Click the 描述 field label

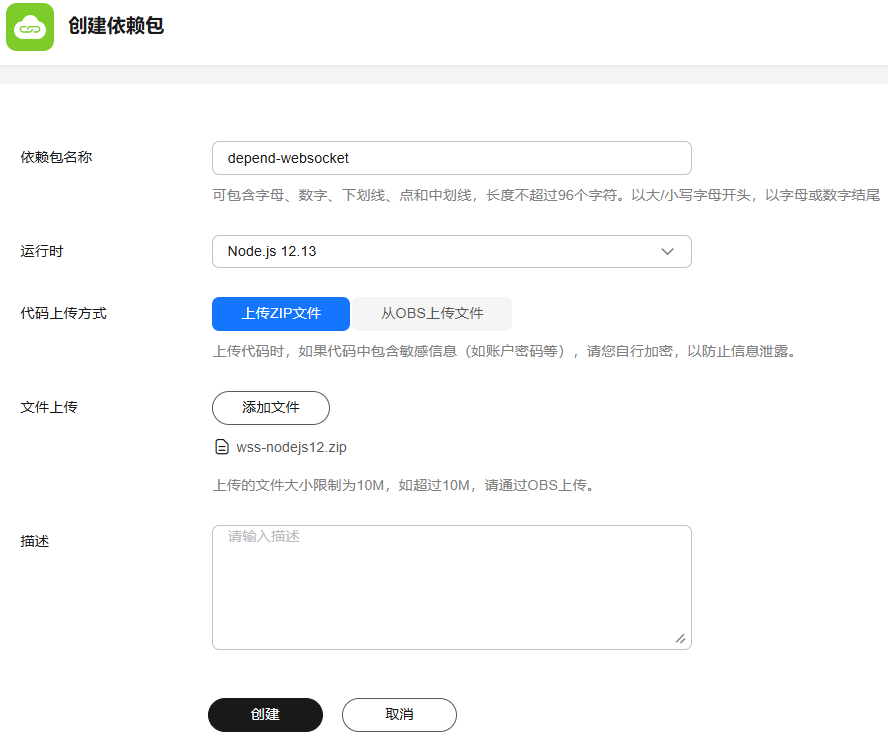click(x=35, y=541)
